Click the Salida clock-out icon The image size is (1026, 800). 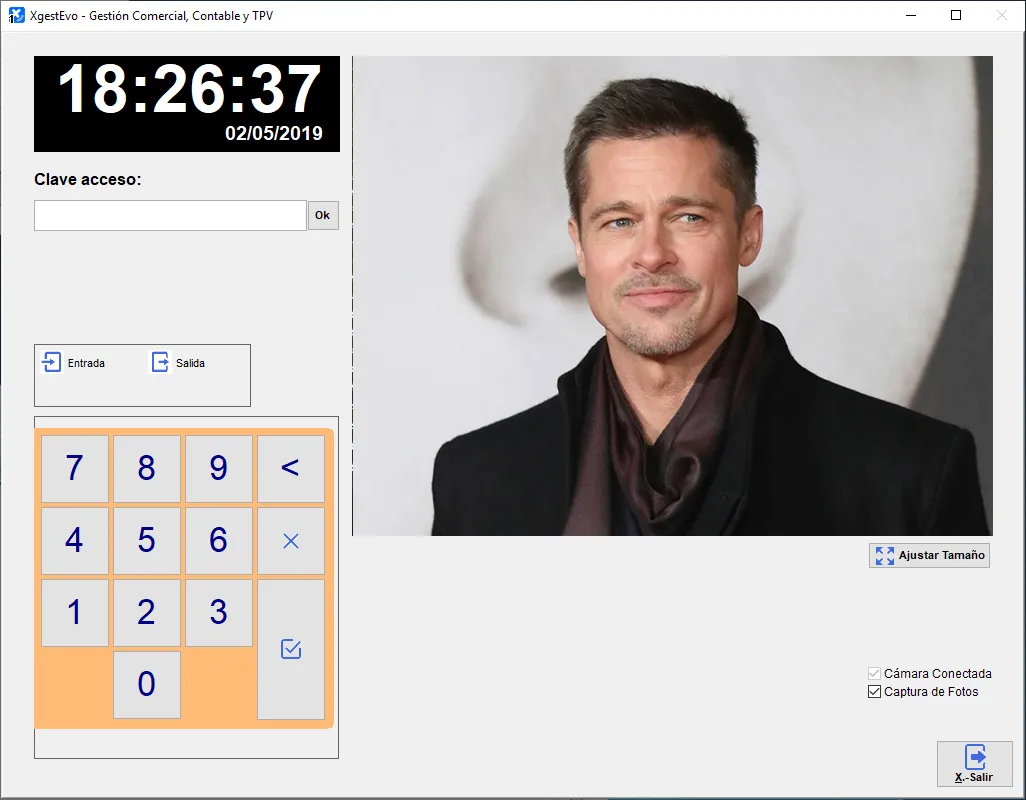[x=161, y=362]
